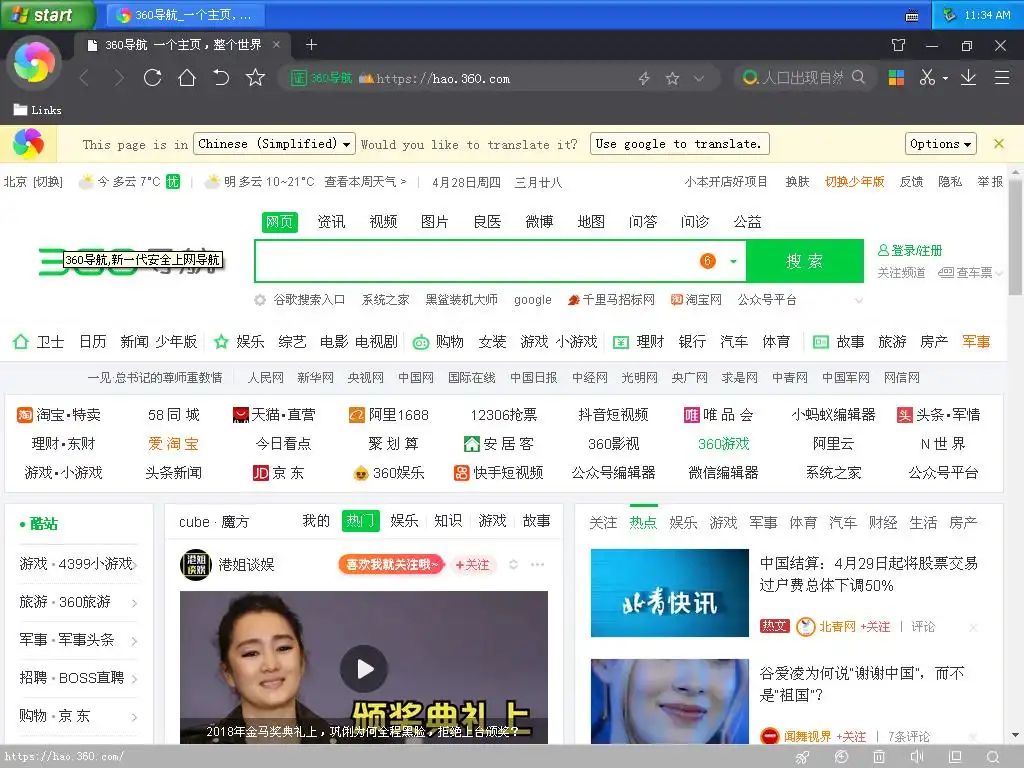Click the gear icon beside 谷歌搜索入口
This screenshot has height=768, width=1024.
[260, 300]
